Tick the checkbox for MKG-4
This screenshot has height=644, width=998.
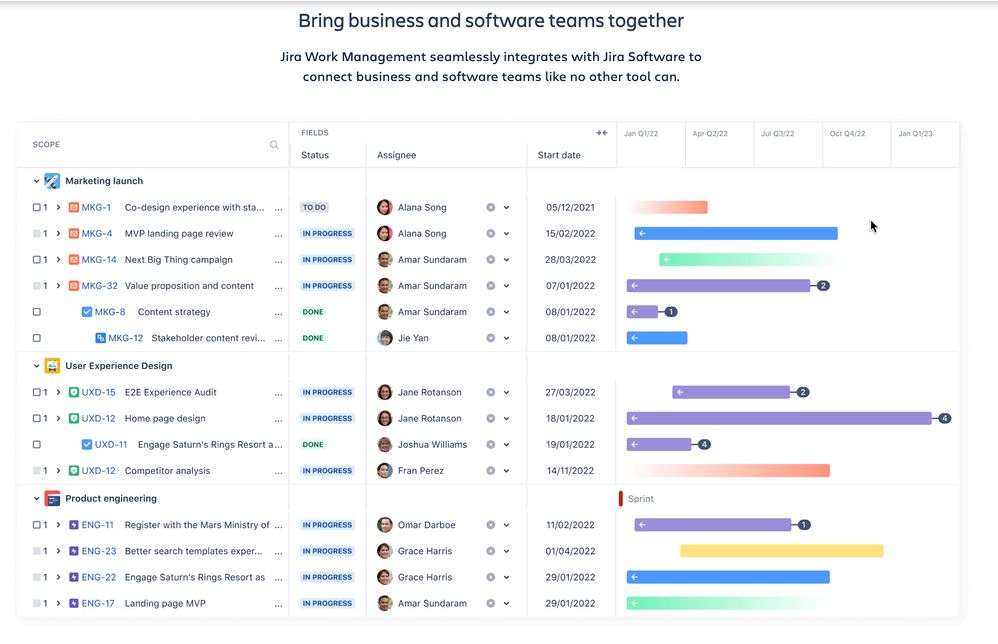(x=36, y=234)
